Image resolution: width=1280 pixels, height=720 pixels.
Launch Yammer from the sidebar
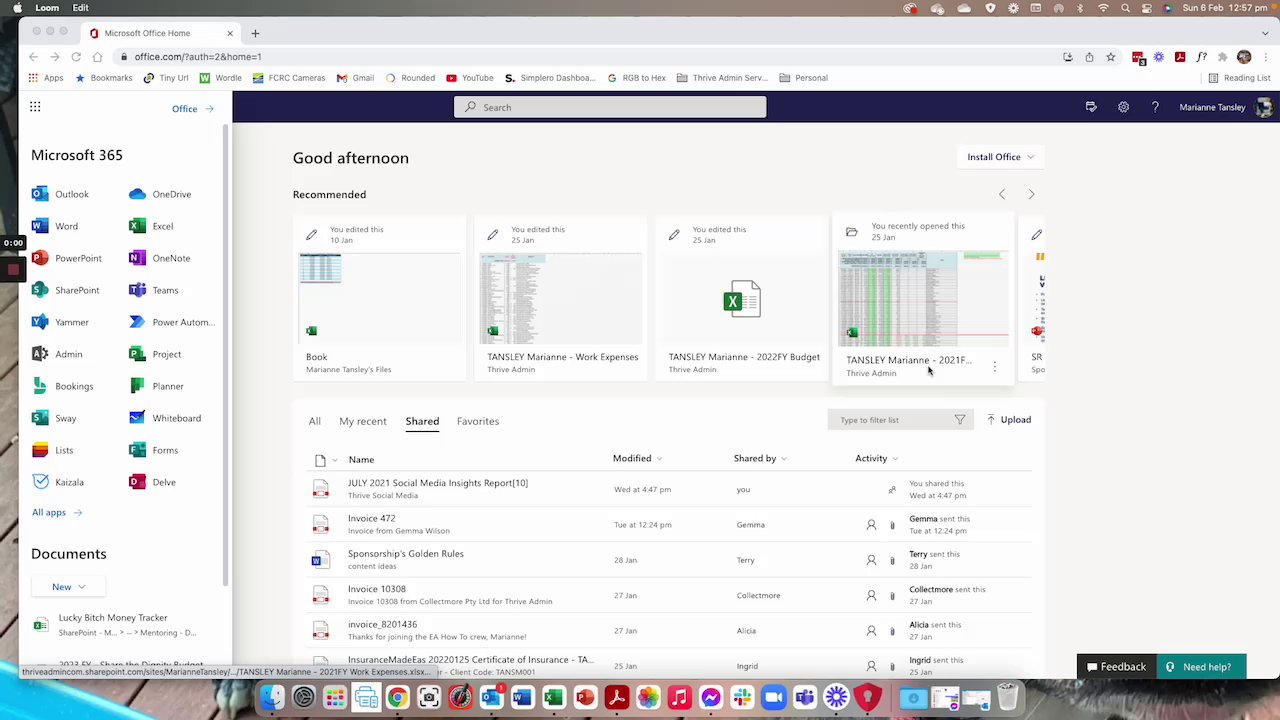(61, 322)
